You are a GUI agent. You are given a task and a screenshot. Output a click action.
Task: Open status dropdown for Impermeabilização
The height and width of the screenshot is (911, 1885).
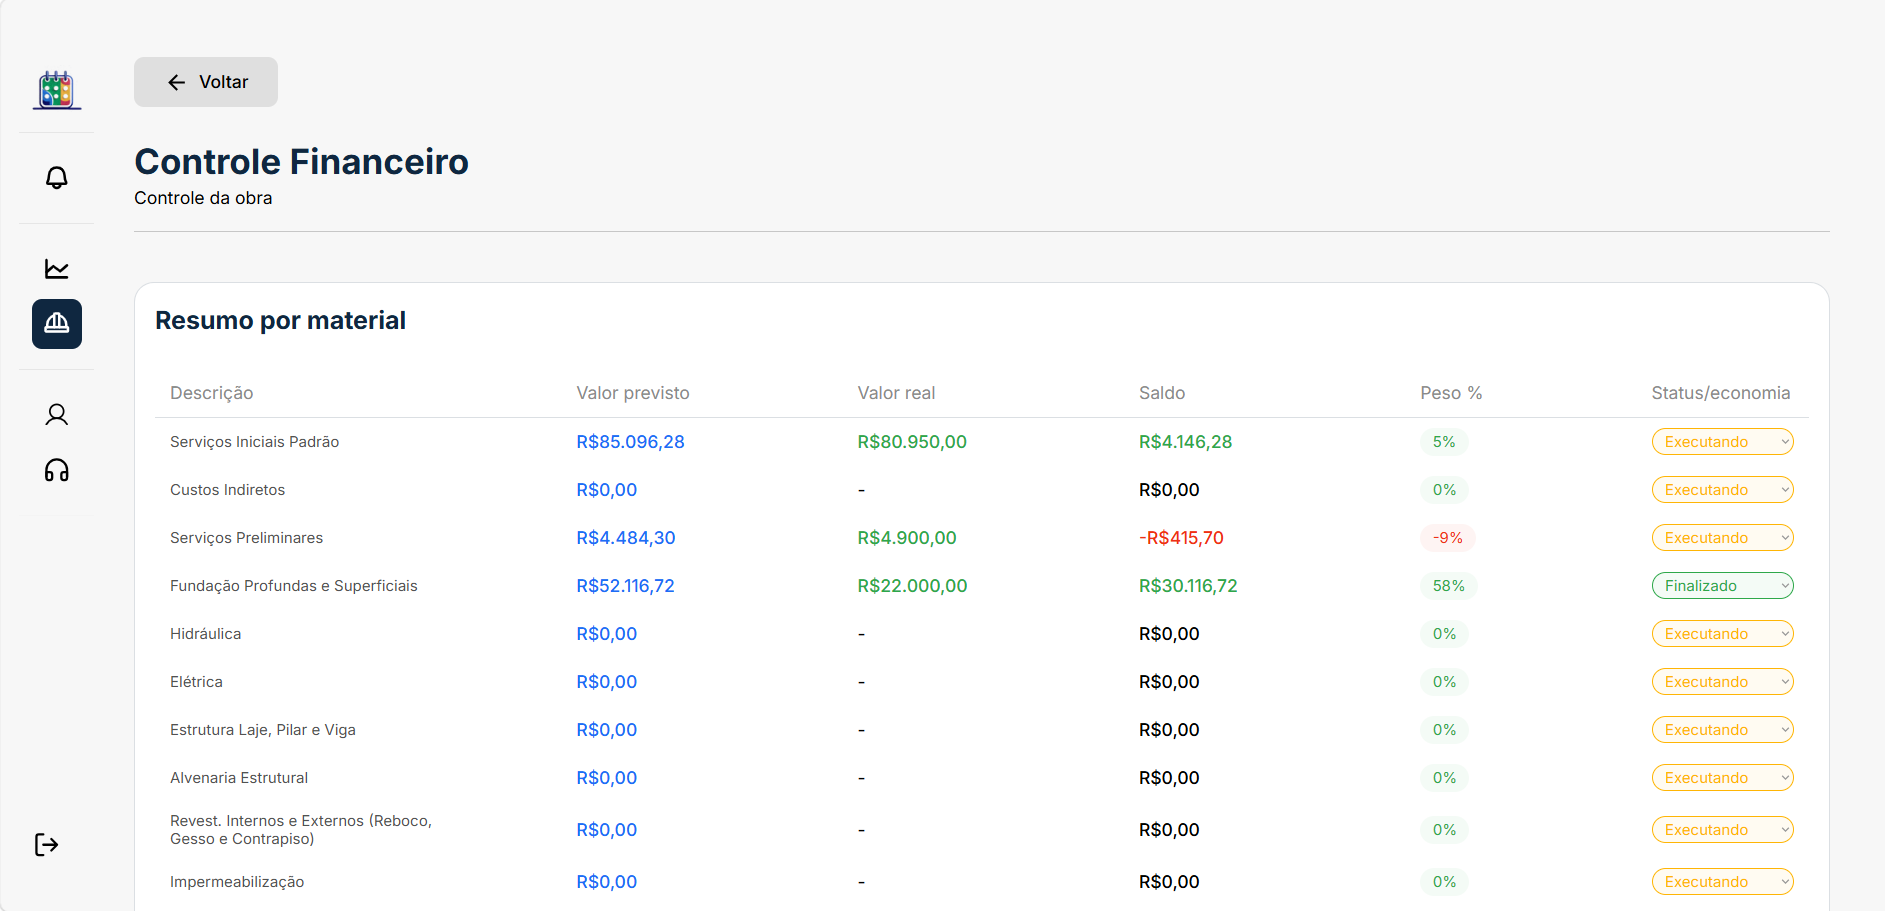pos(1722,882)
